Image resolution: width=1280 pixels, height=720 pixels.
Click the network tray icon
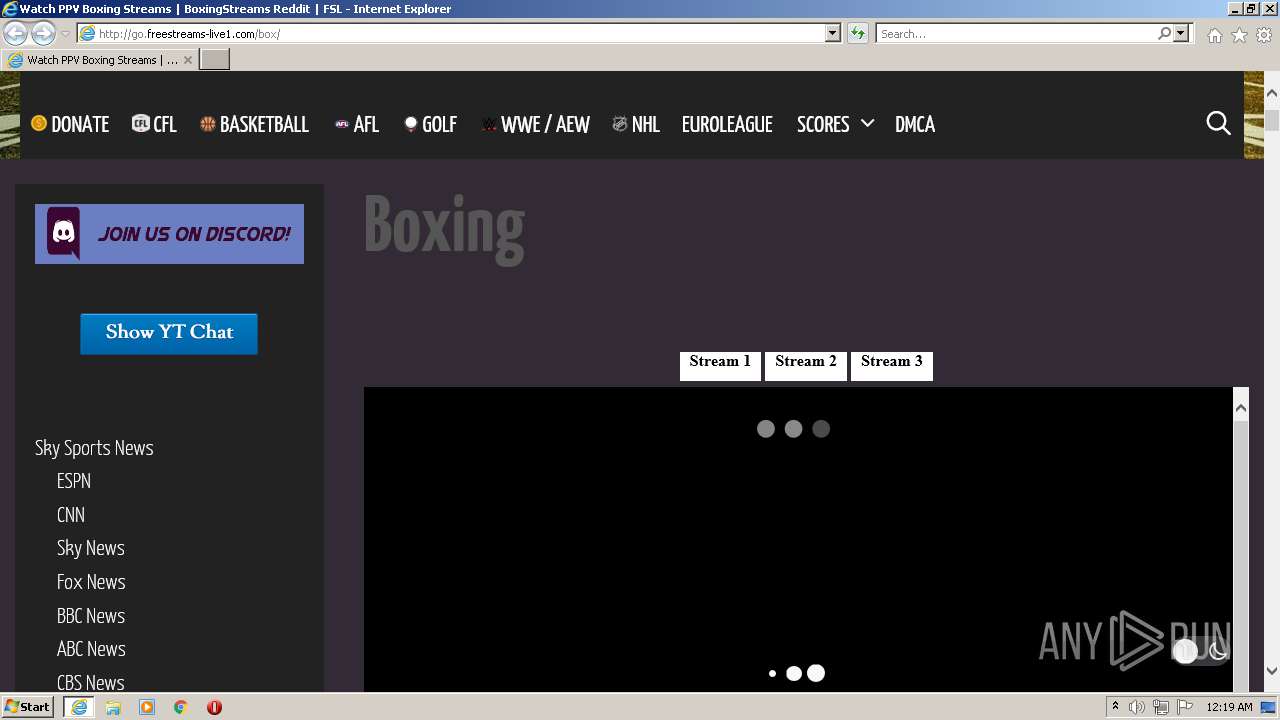pyautogui.click(x=1161, y=707)
